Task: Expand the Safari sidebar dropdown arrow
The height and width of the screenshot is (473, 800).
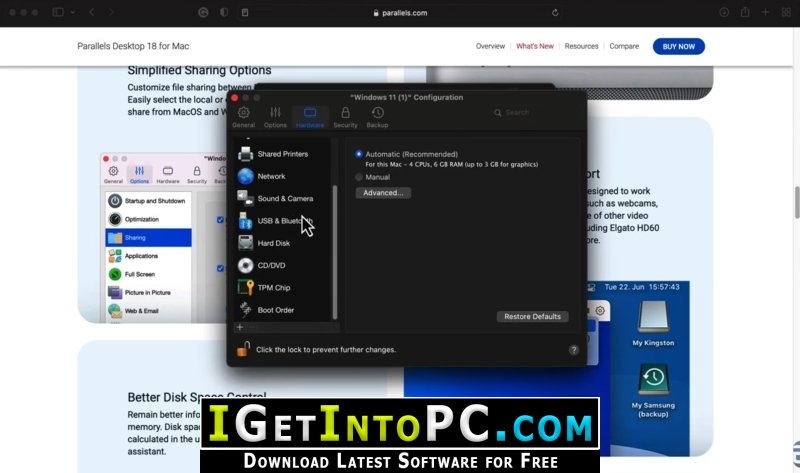Action: (73, 12)
